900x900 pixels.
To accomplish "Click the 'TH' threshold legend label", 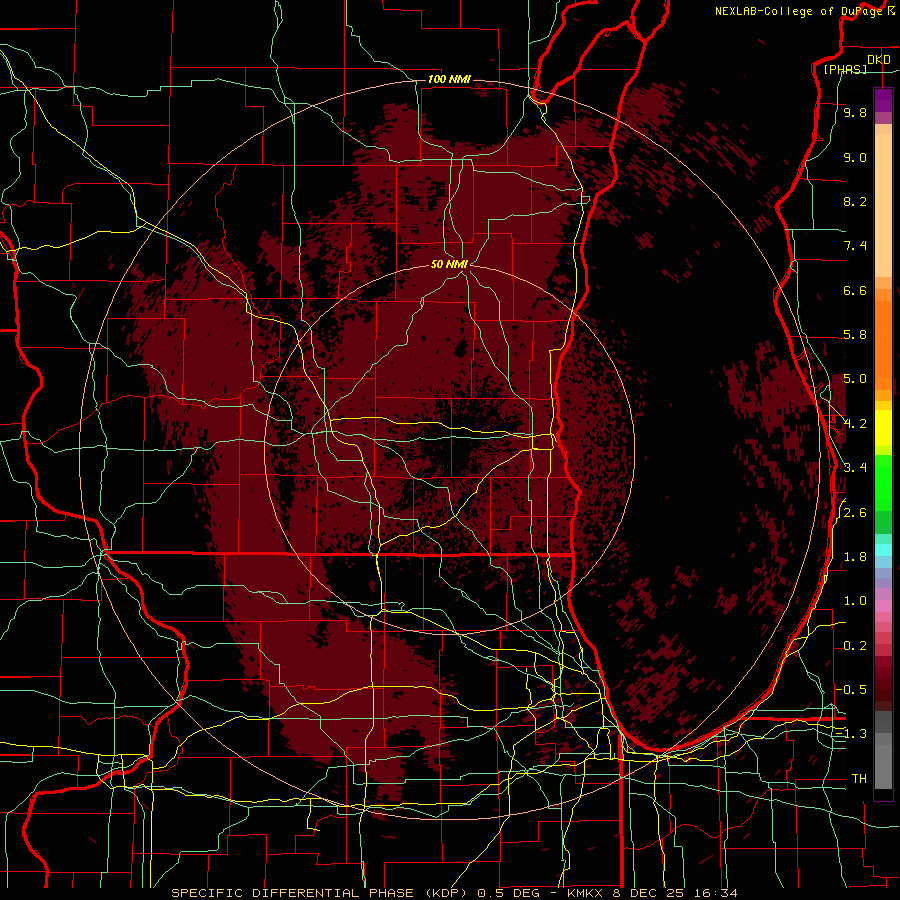I will point(859,779).
